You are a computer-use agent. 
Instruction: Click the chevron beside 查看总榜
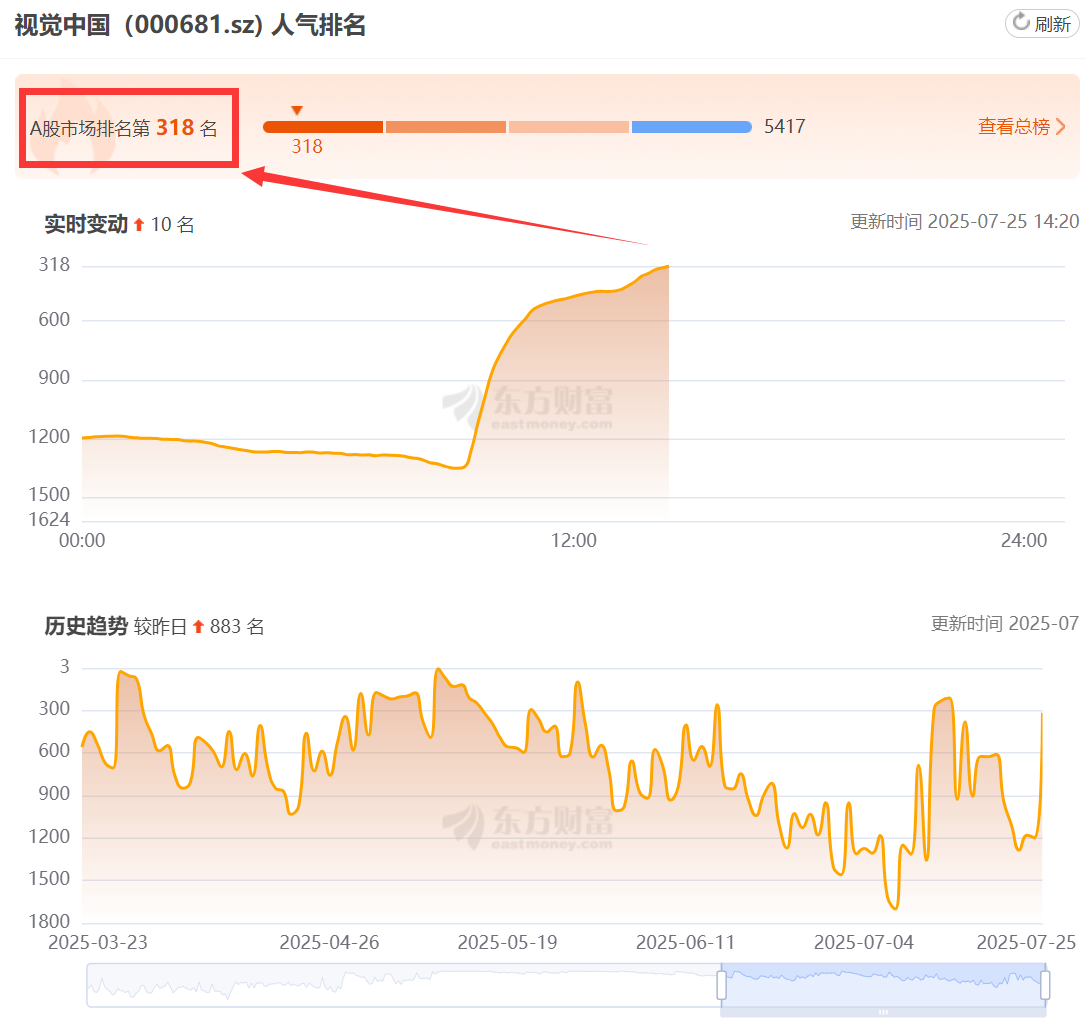(x=1060, y=127)
